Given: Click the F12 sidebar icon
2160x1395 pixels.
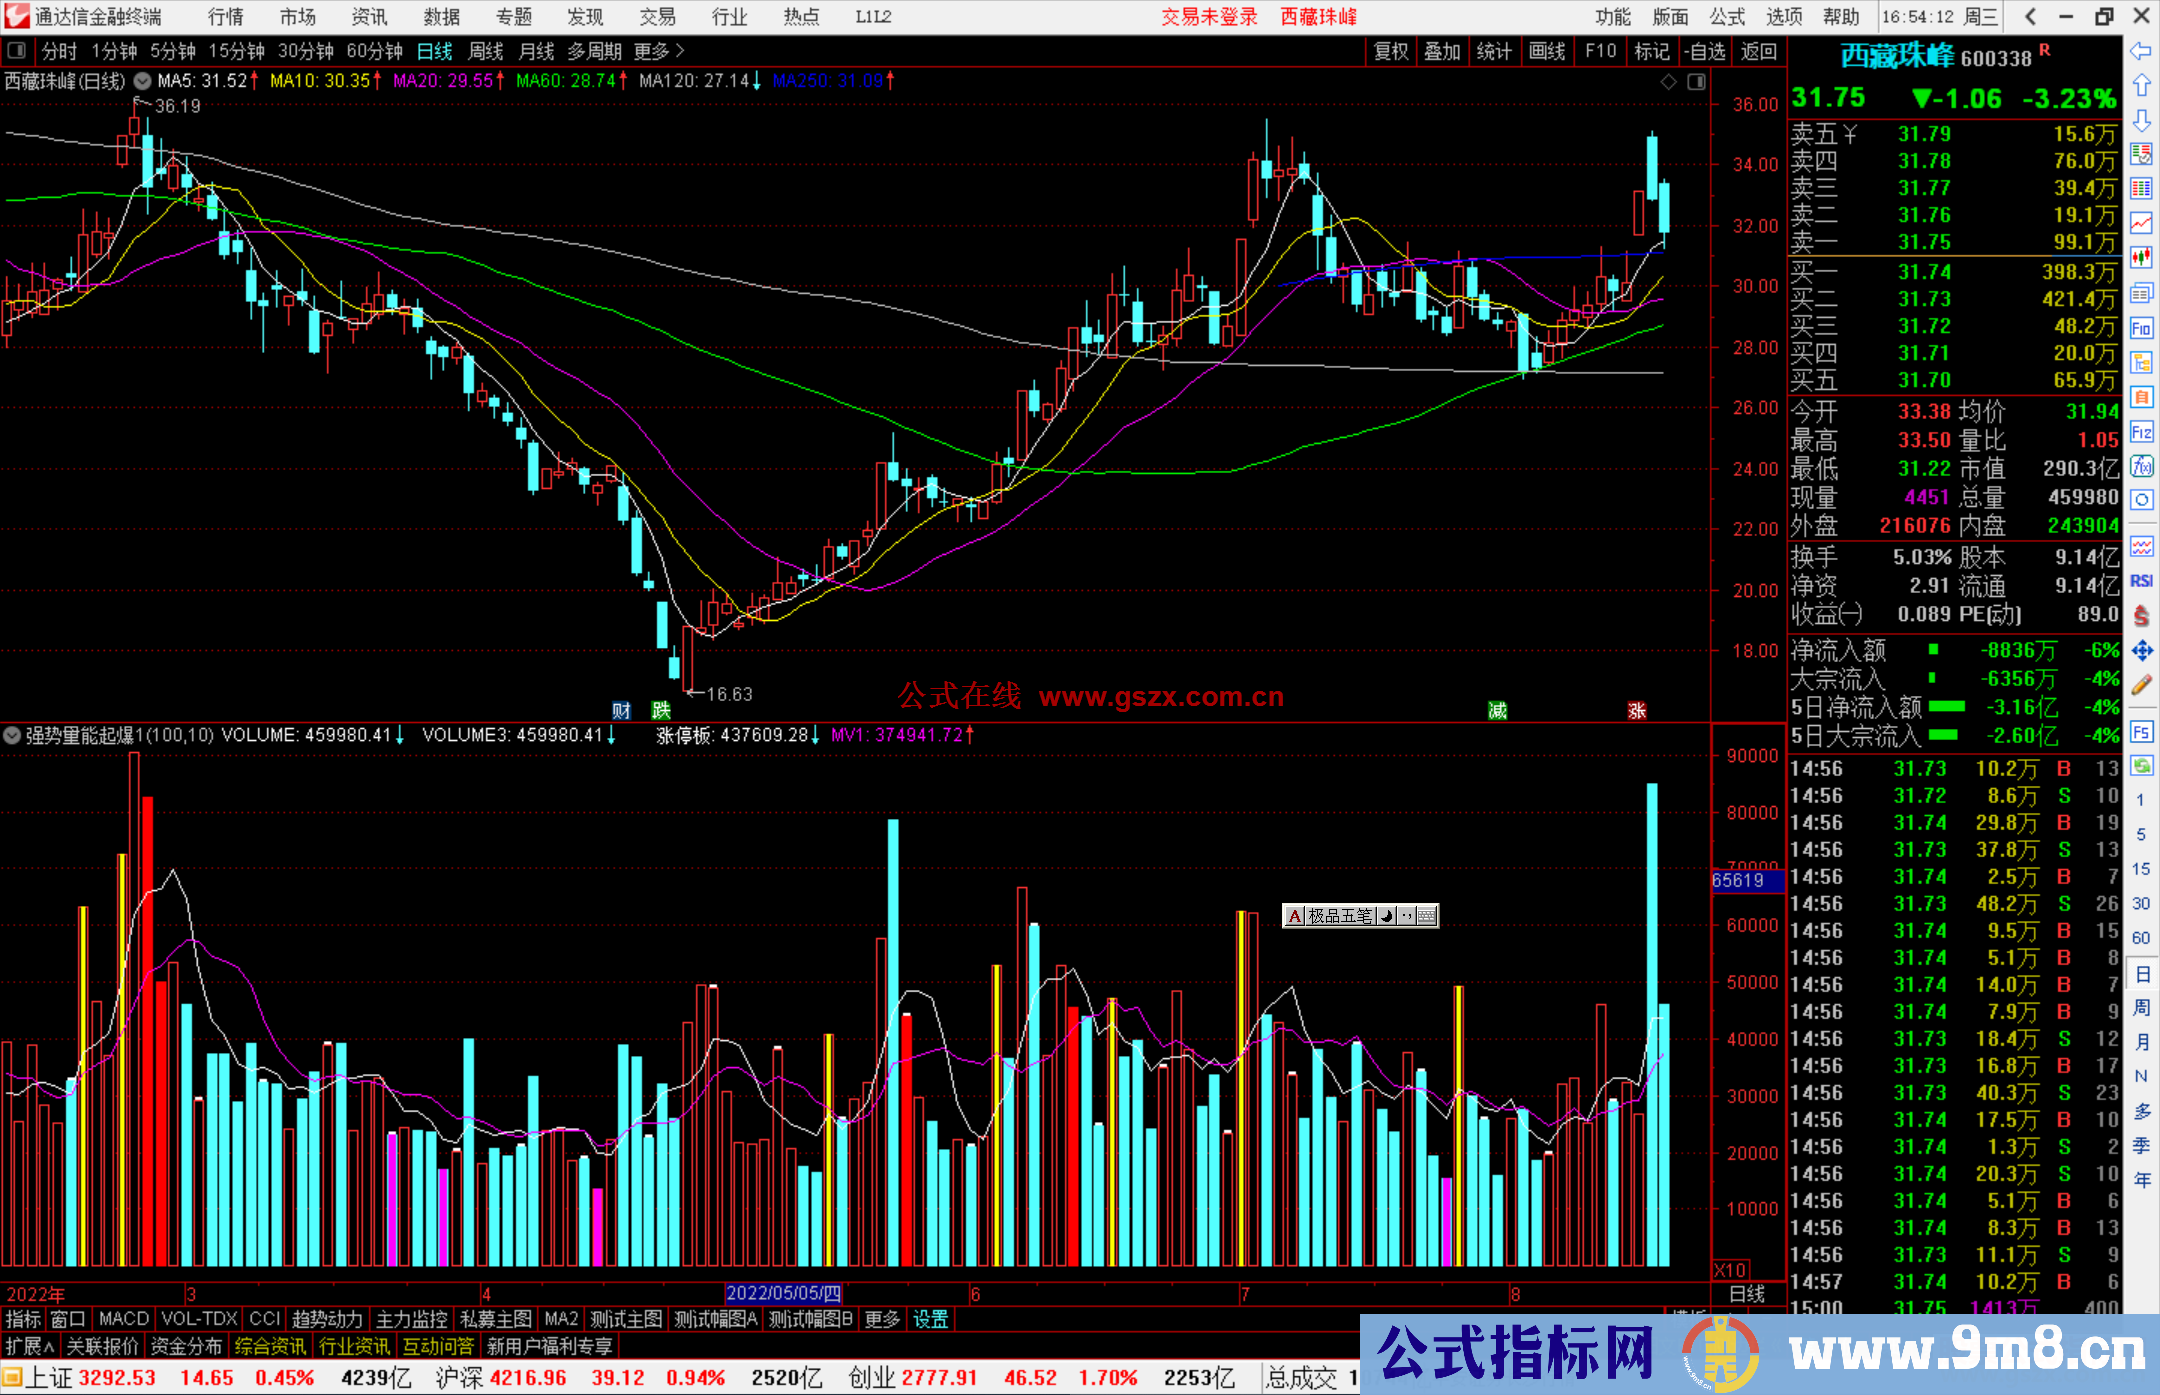Looking at the screenshot, I should coord(2141,432).
